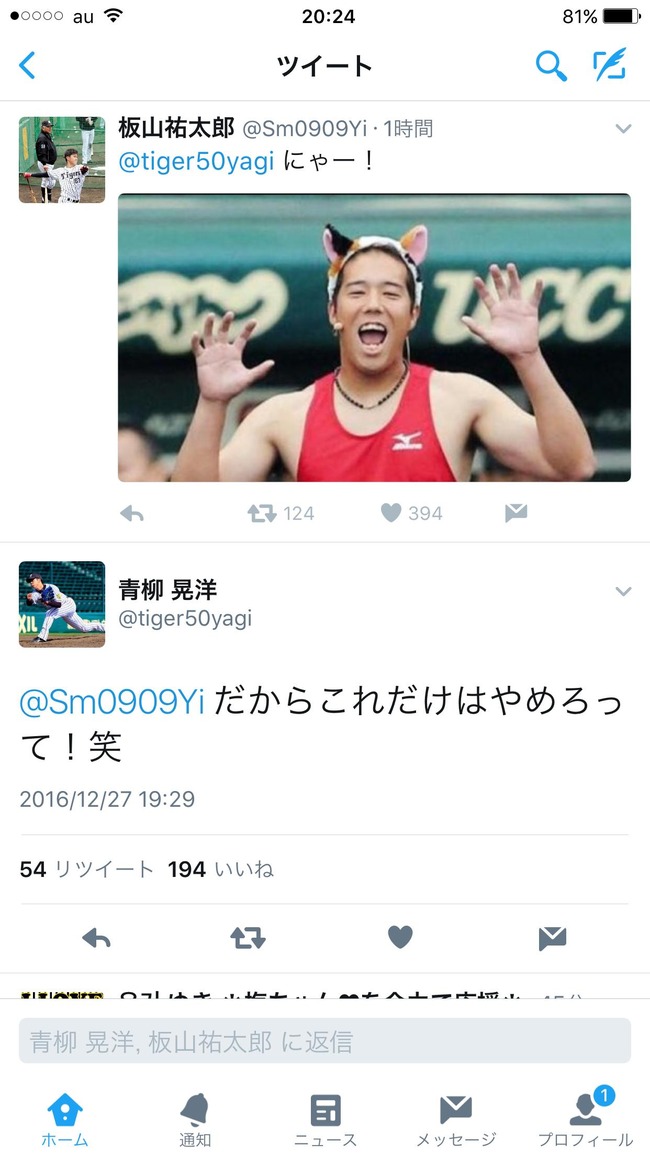Viewport: 650px width, 1156px height.
Task: Send 板山祐太郎's tweet via envelope icon
Action: (516, 513)
